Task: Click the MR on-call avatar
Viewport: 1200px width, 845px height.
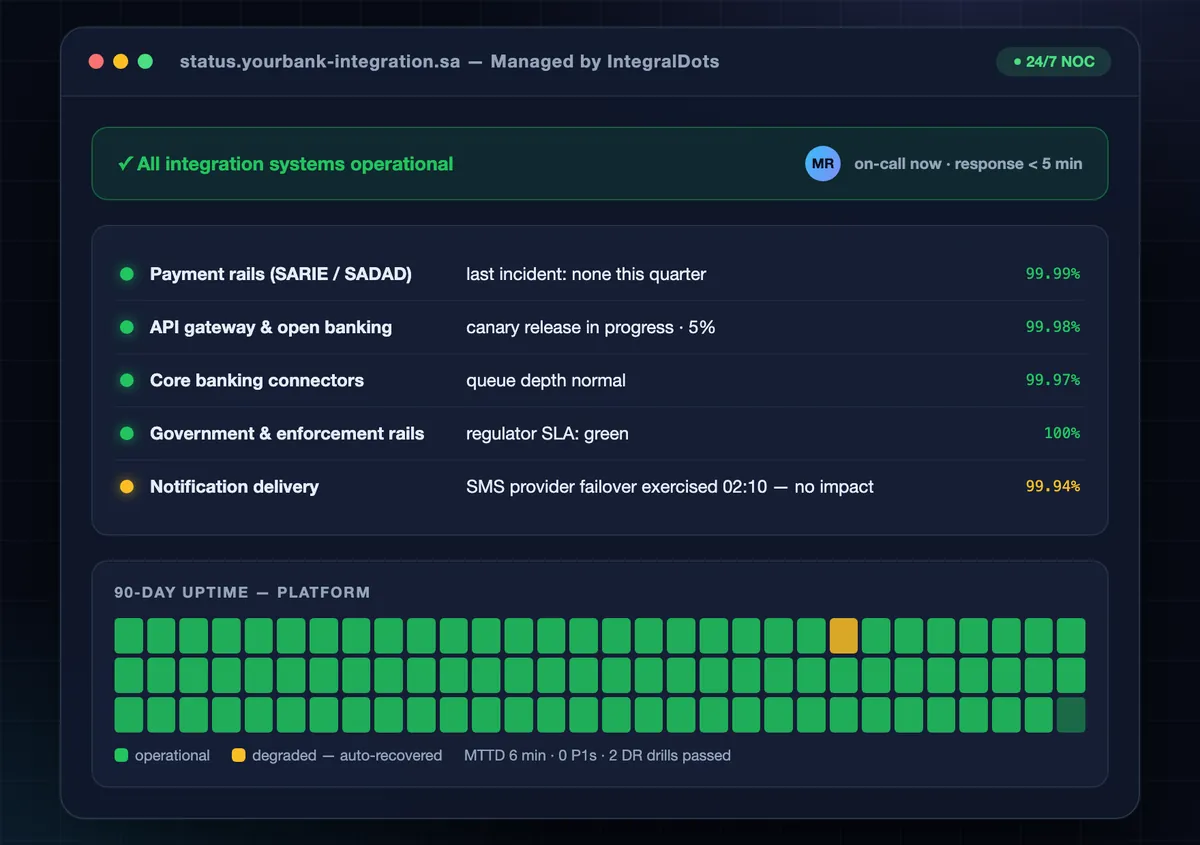Action: point(823,164)
